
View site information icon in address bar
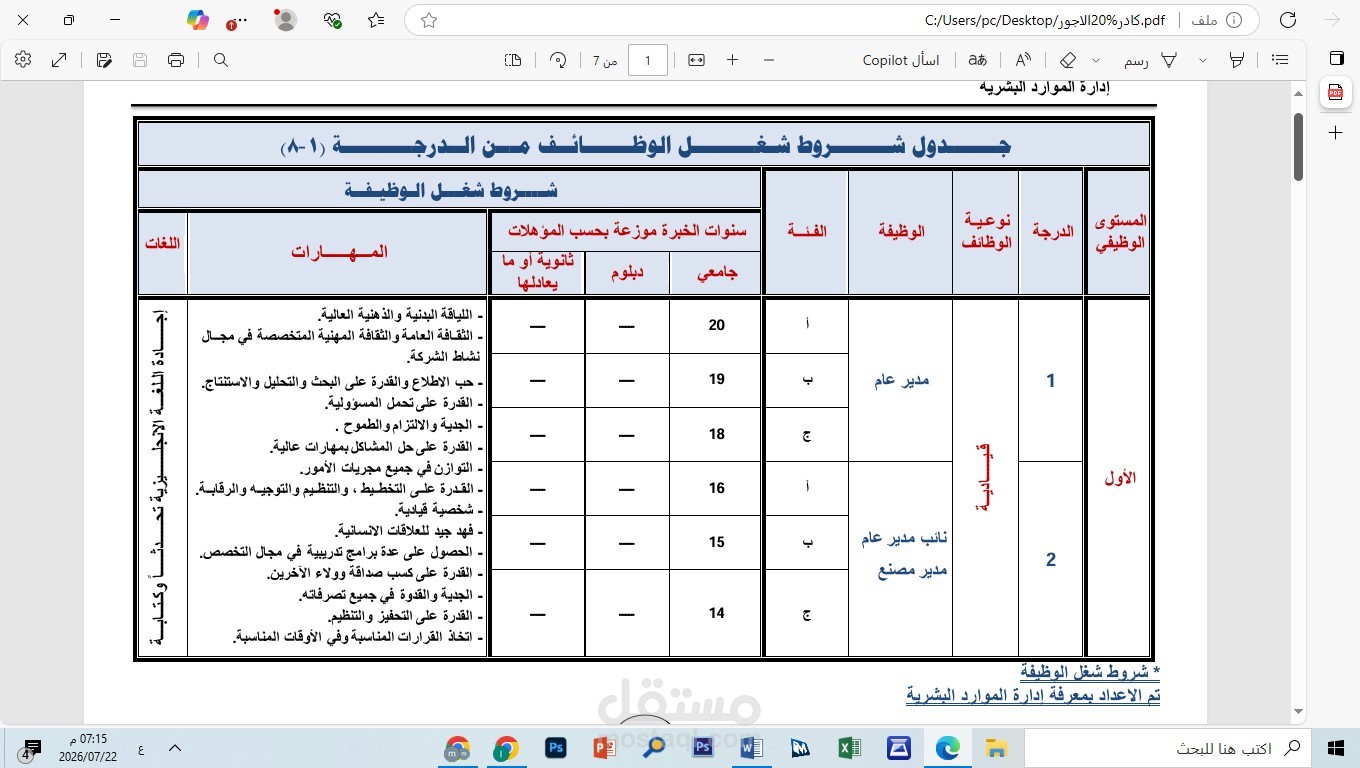pyautogui.click(x=1233, y=20)
